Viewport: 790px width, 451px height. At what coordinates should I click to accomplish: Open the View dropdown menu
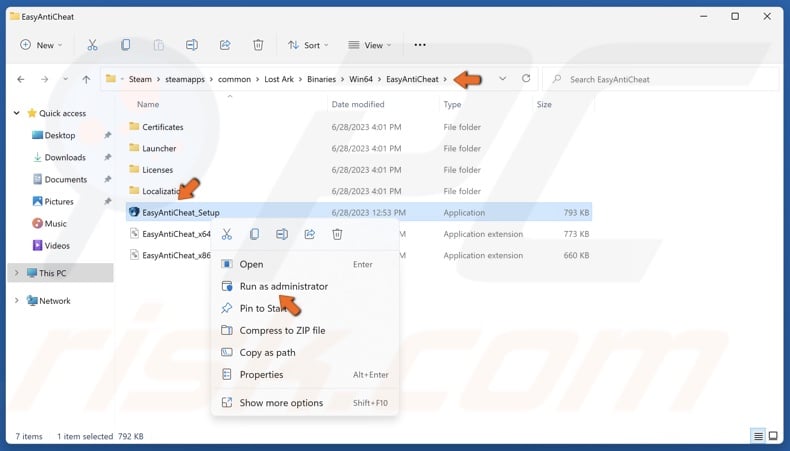(370, 45)
